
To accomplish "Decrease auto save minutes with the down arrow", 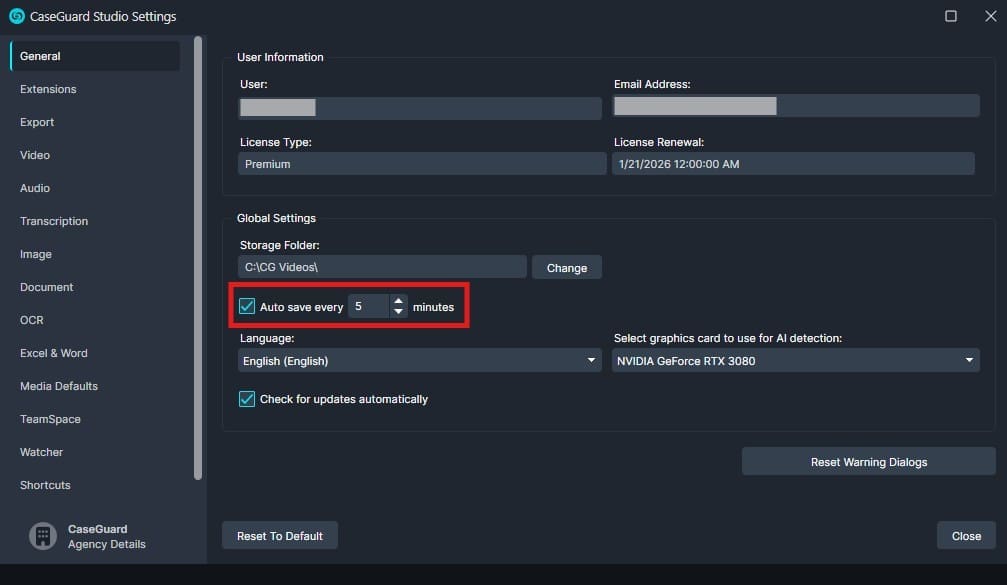I will [398, 311].
